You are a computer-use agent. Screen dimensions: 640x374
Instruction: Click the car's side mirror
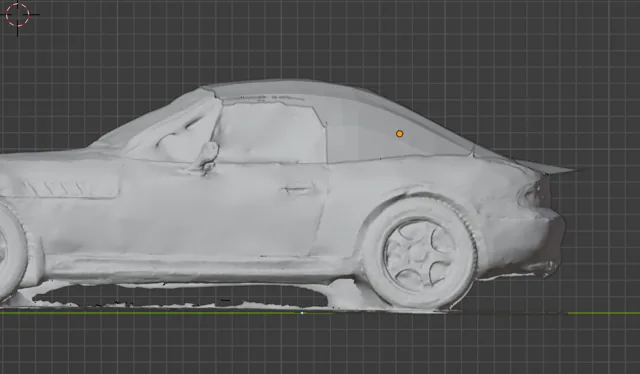click(x=207, y=157)
